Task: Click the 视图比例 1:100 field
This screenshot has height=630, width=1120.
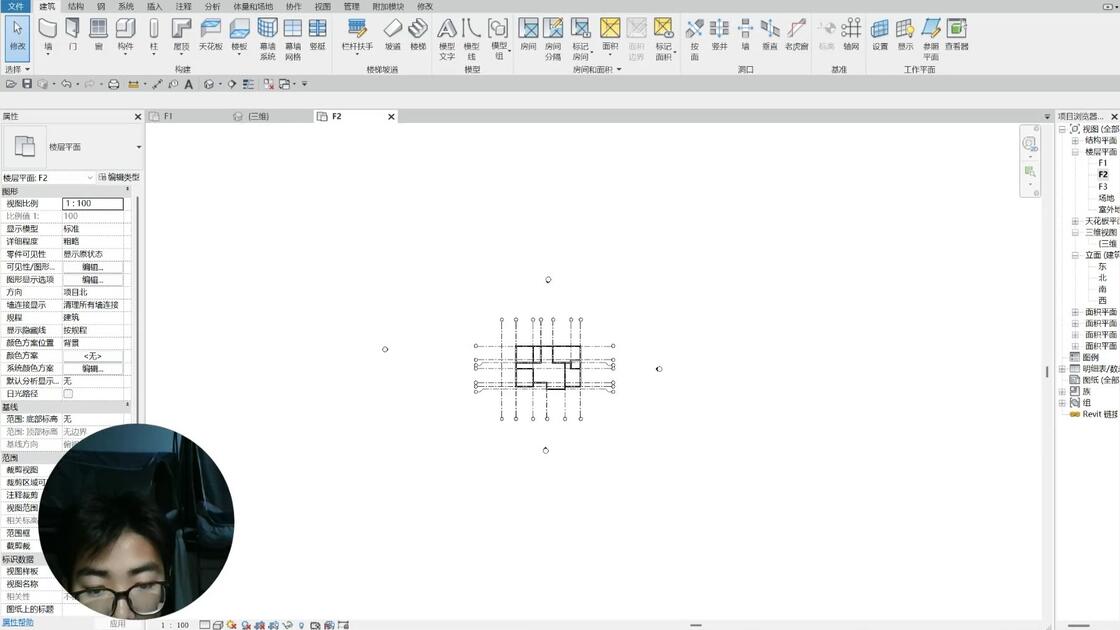Action: 93,204
